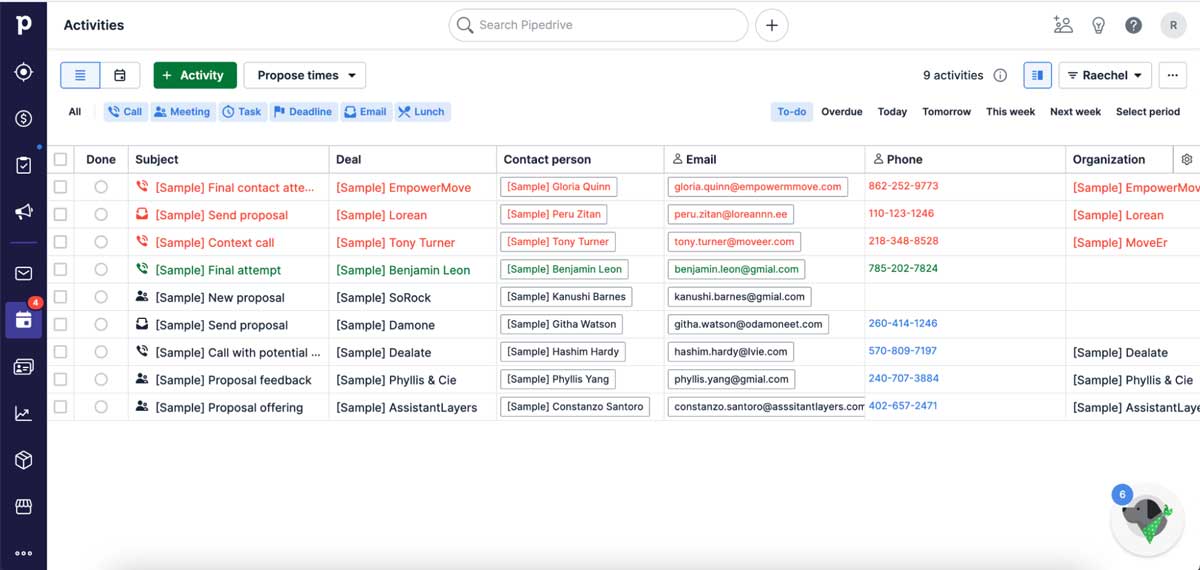Select the To-do time filter
Image resolution: width=1200 pixels, height=570 pixels.
791,112
